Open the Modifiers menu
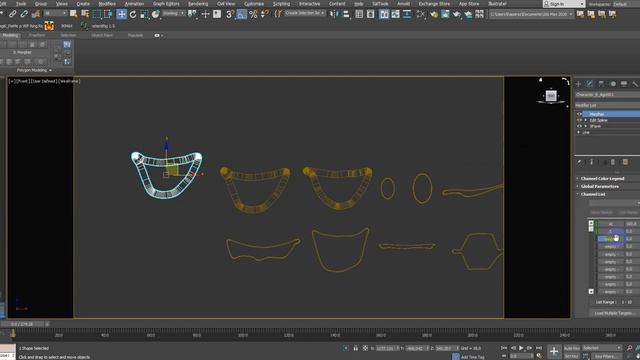 (107, 4)
